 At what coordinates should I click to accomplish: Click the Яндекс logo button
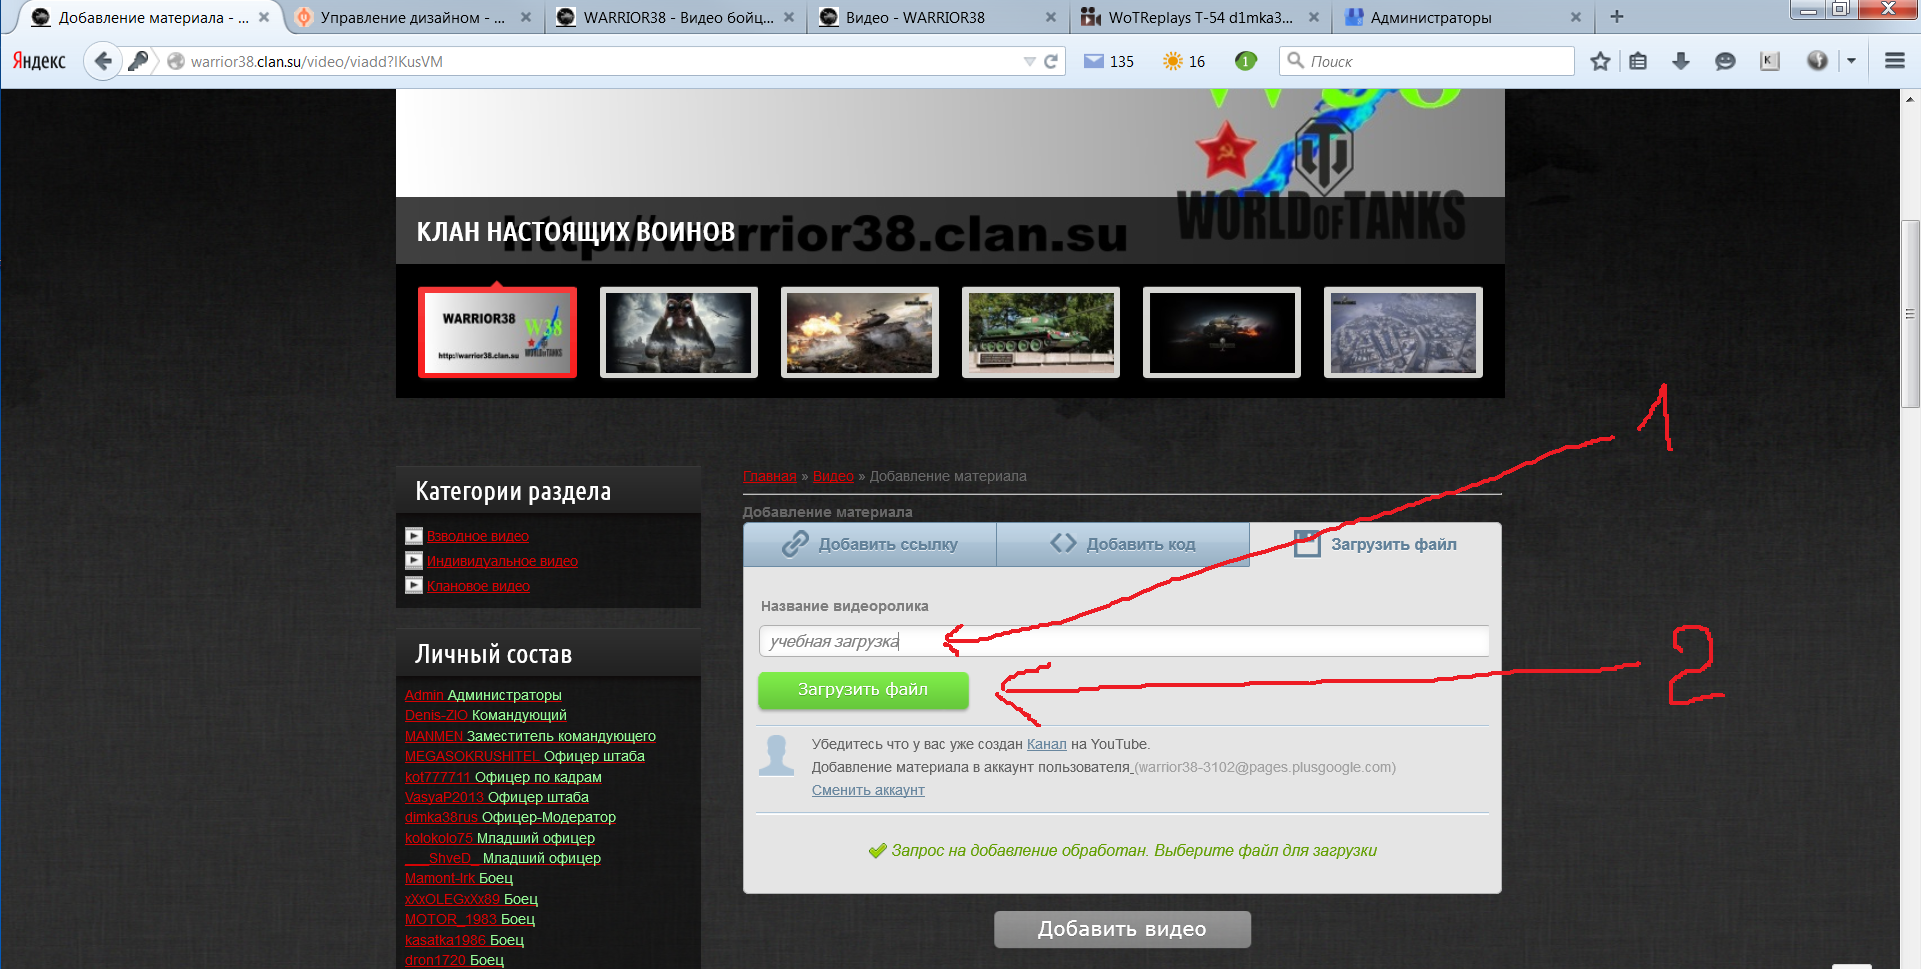point(39,61)
